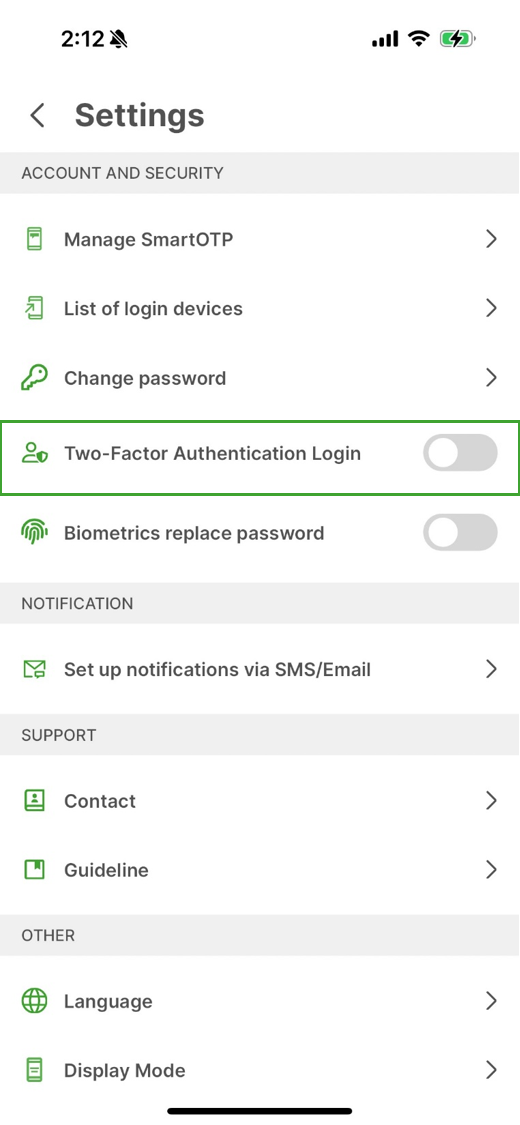The image size is (520, 1125).
Task: Open List of login devices chevron
Action: click(x=491, y=309)
